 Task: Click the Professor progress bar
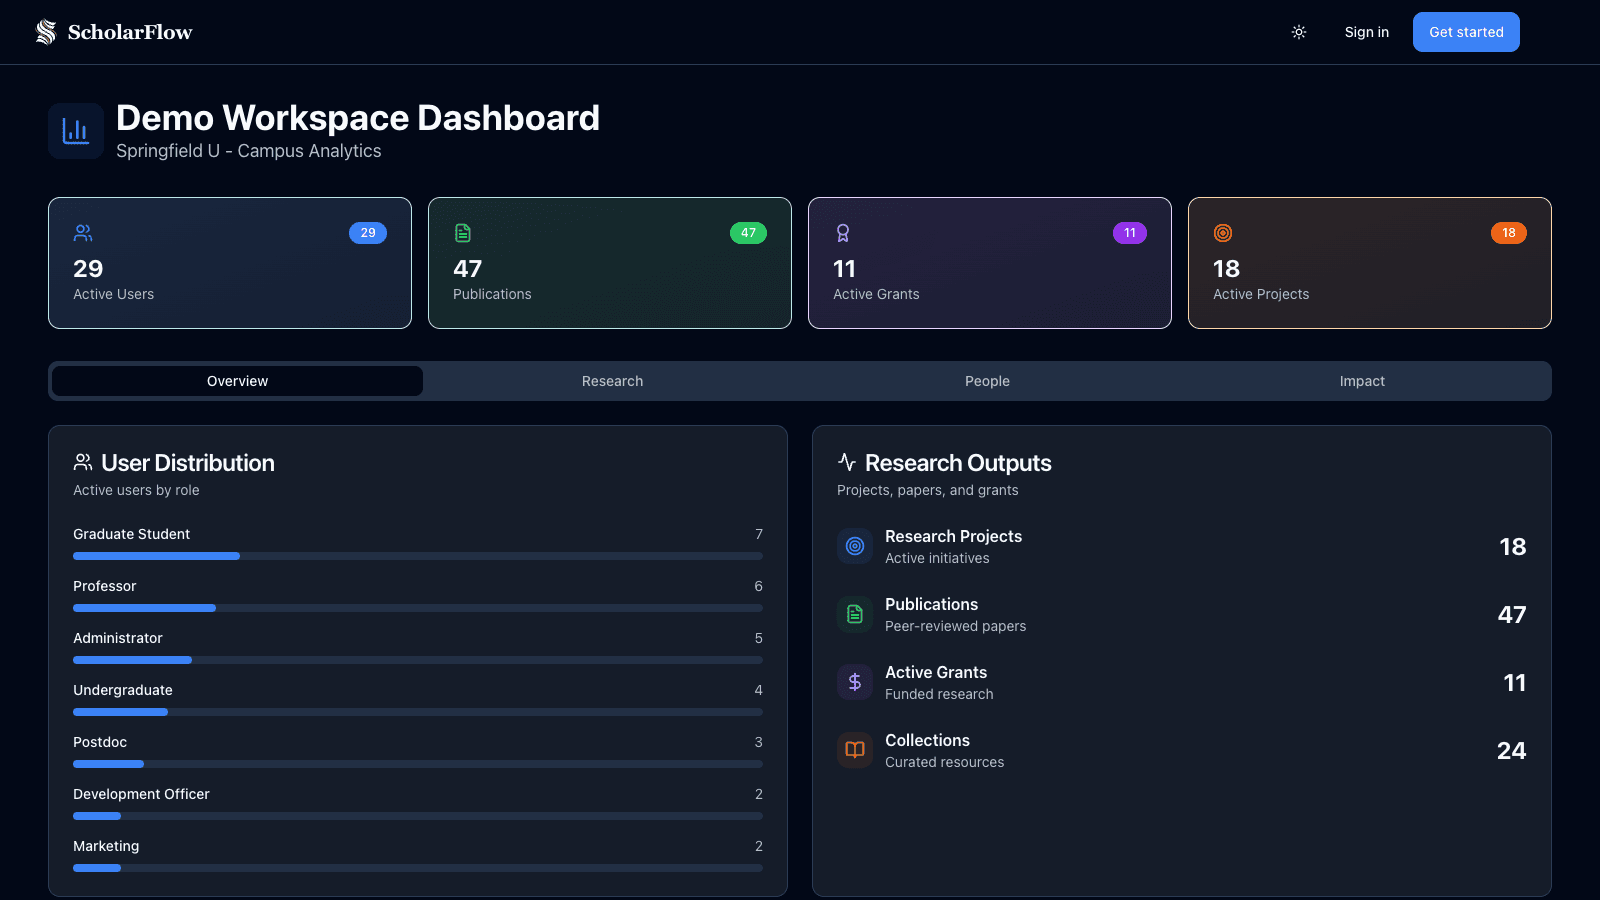point(418,608)
